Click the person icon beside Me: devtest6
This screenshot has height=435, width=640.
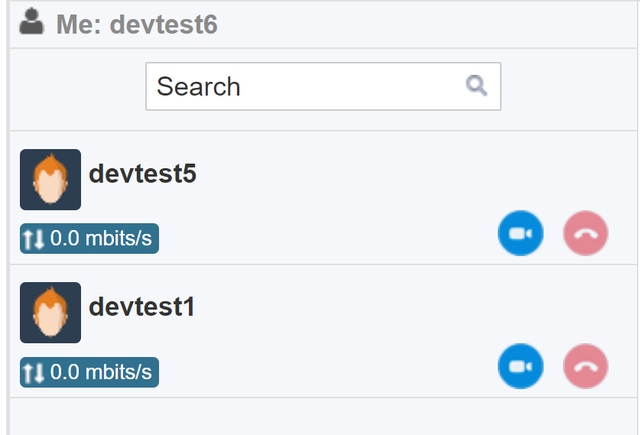(32, 23)
